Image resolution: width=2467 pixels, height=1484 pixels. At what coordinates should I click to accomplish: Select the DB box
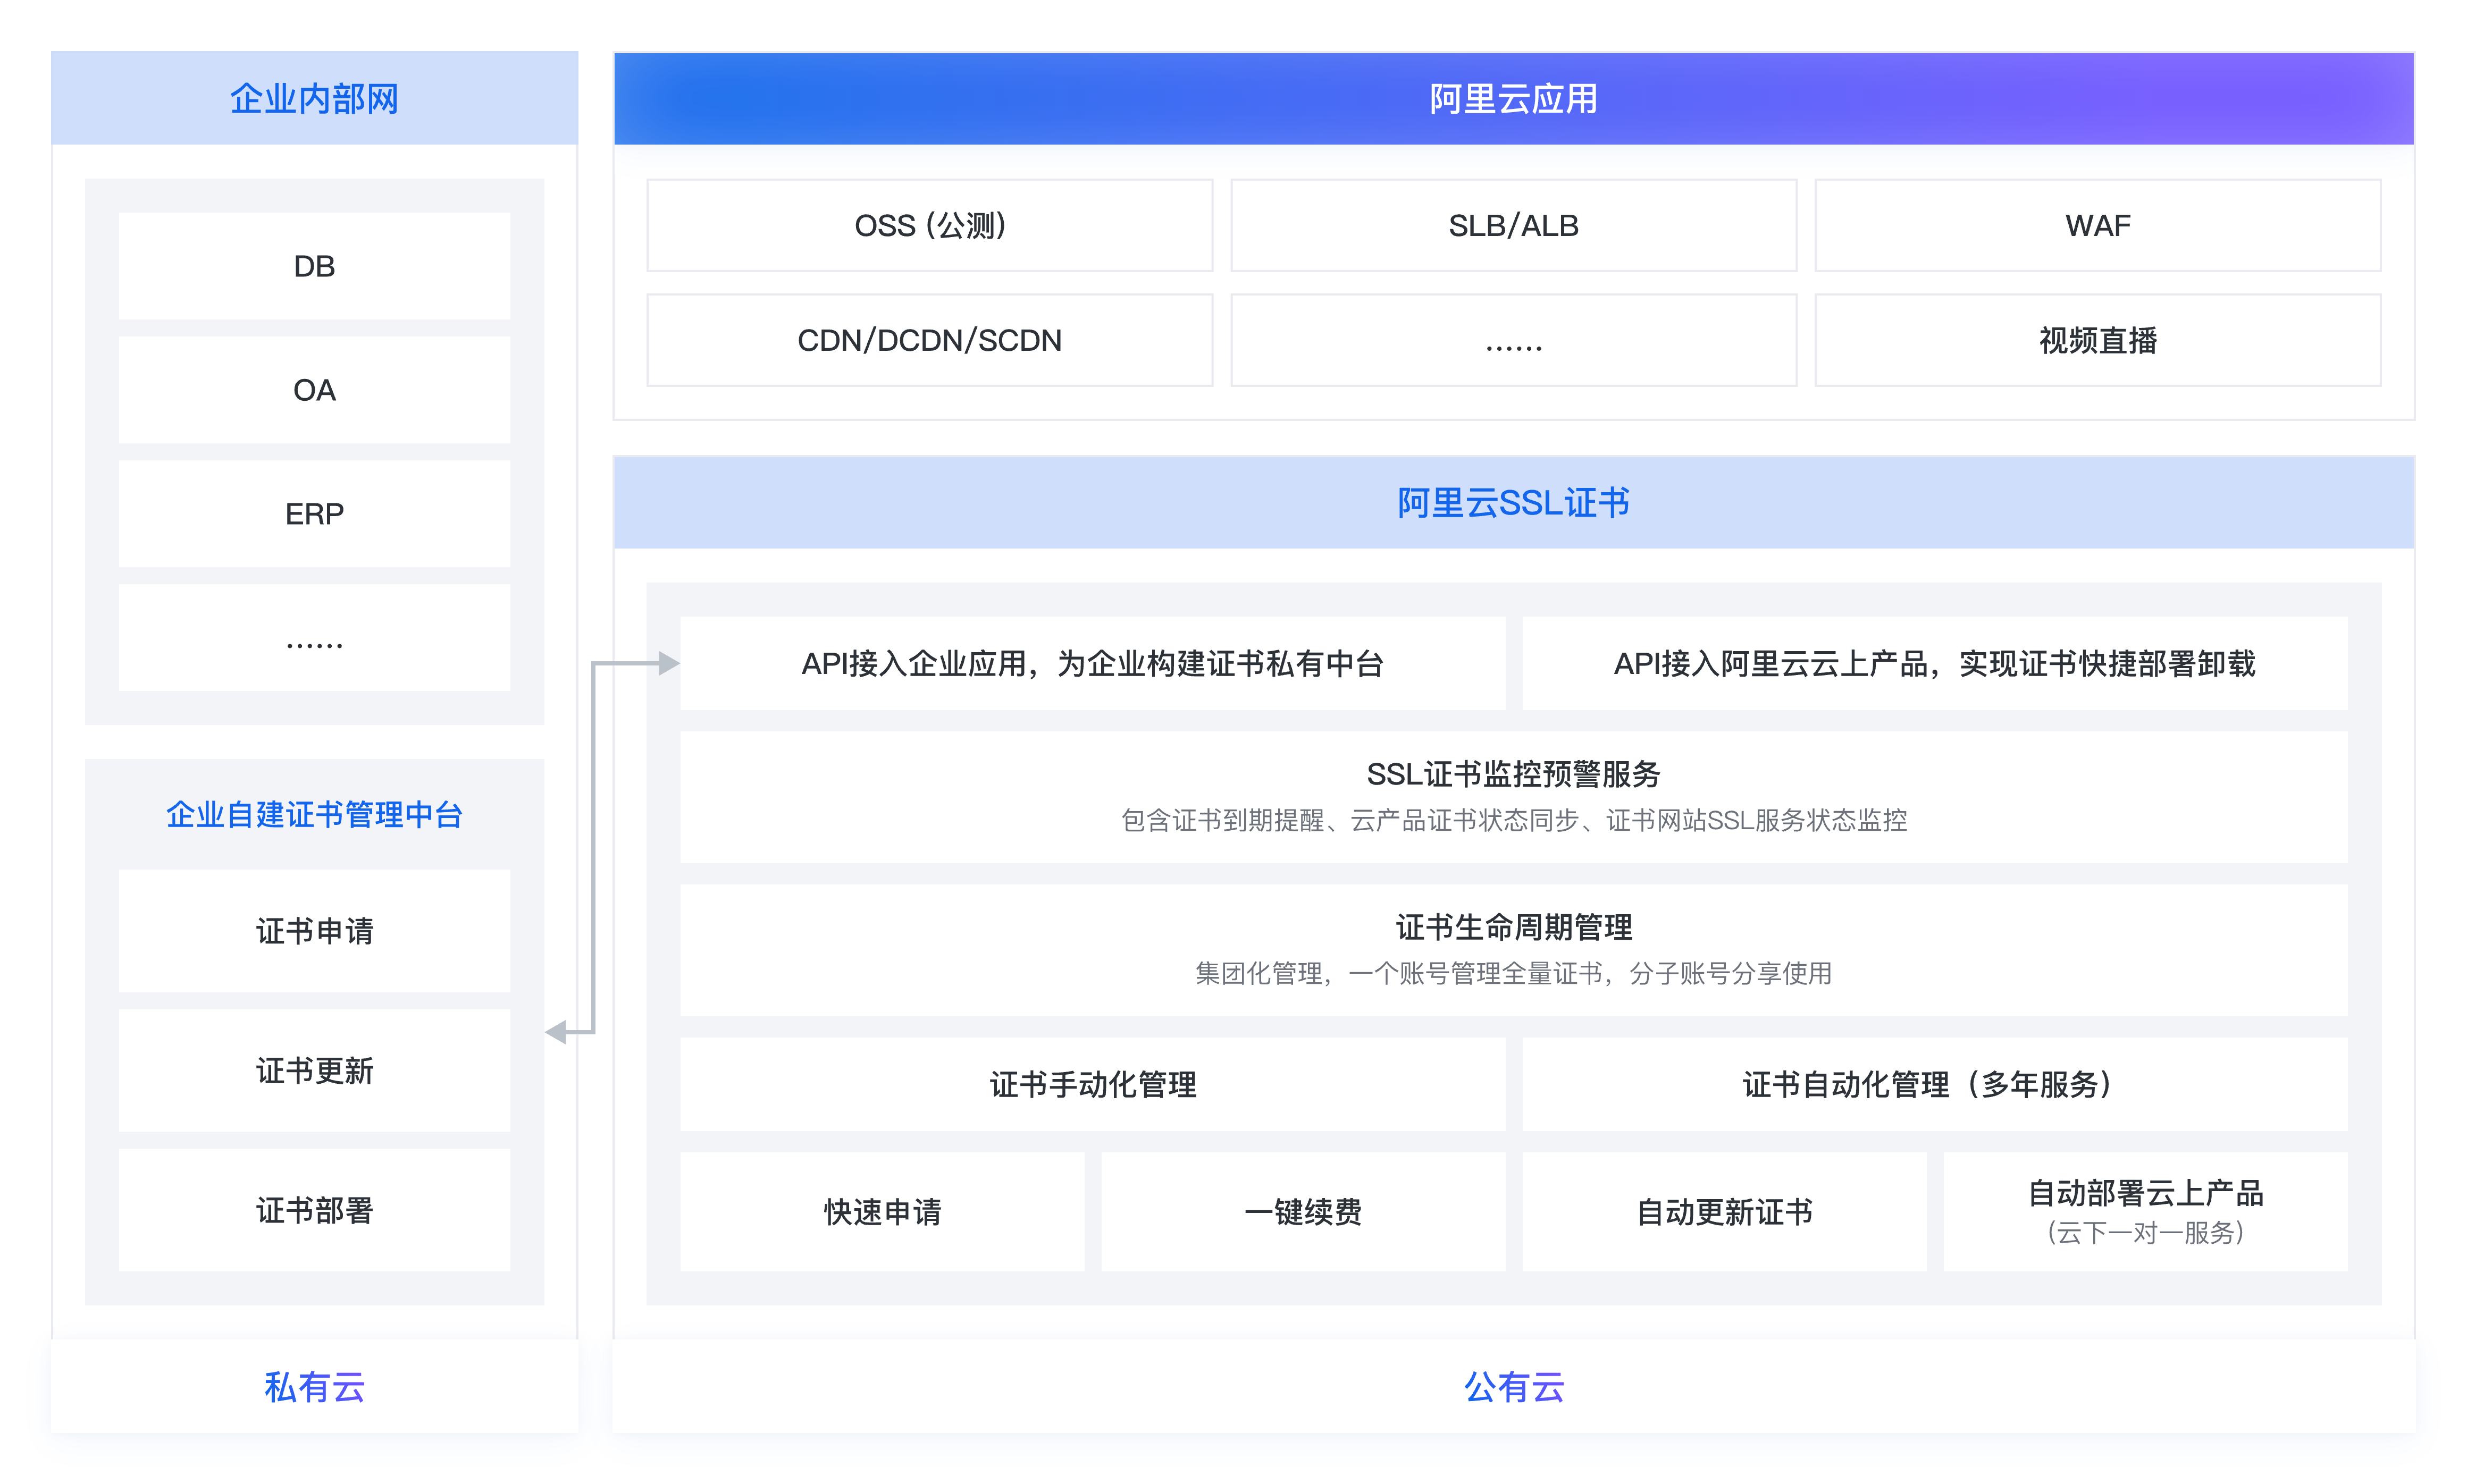point(314,266)
